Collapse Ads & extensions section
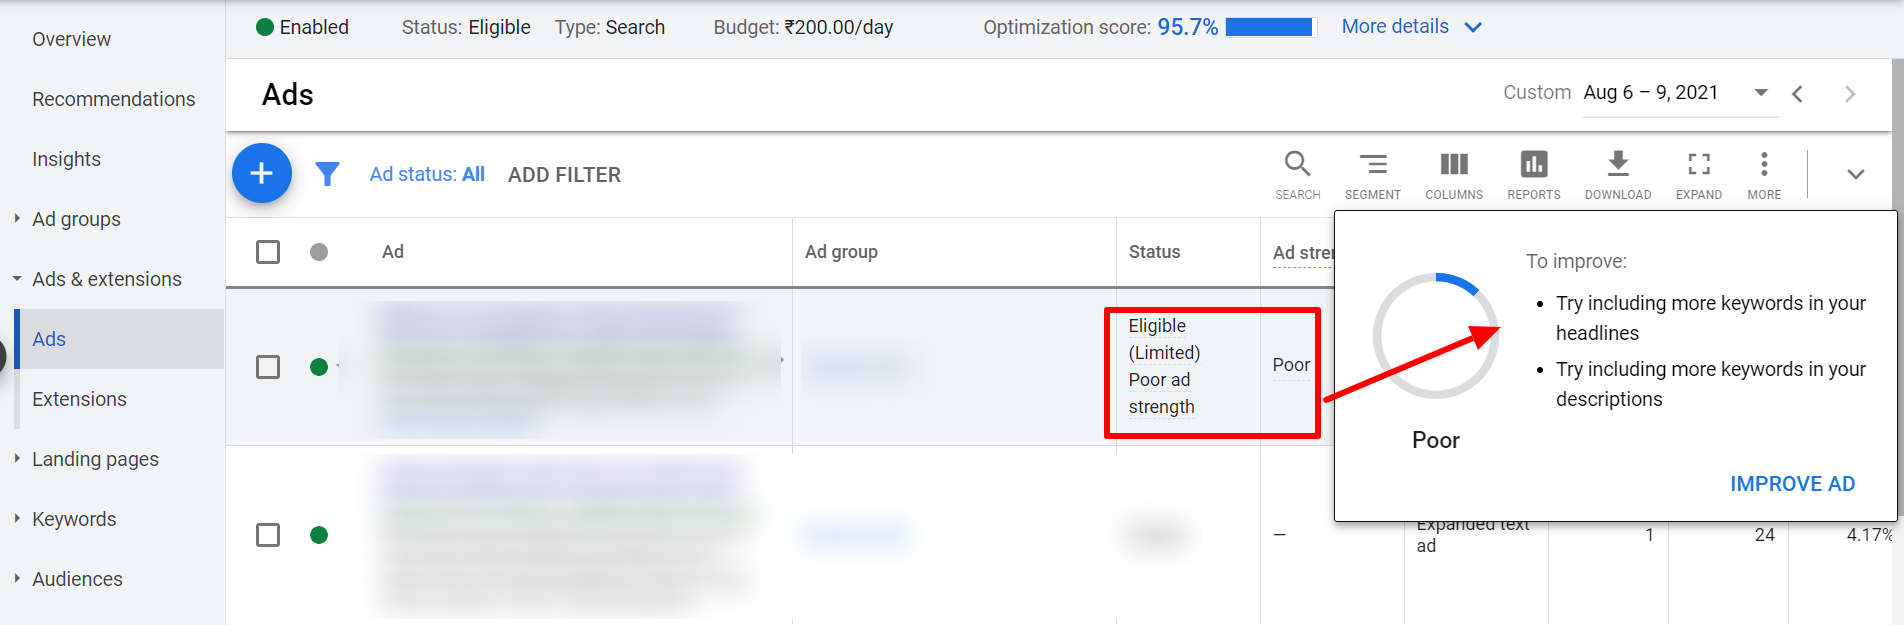 17,279
